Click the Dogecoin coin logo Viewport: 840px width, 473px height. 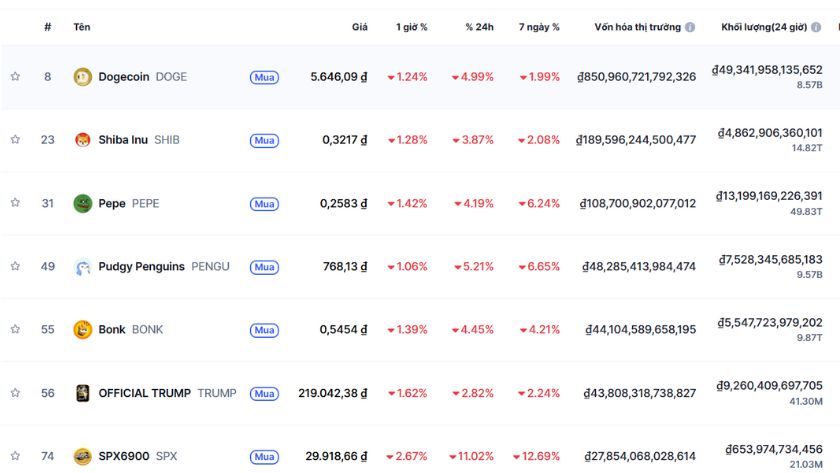(82, 77)
